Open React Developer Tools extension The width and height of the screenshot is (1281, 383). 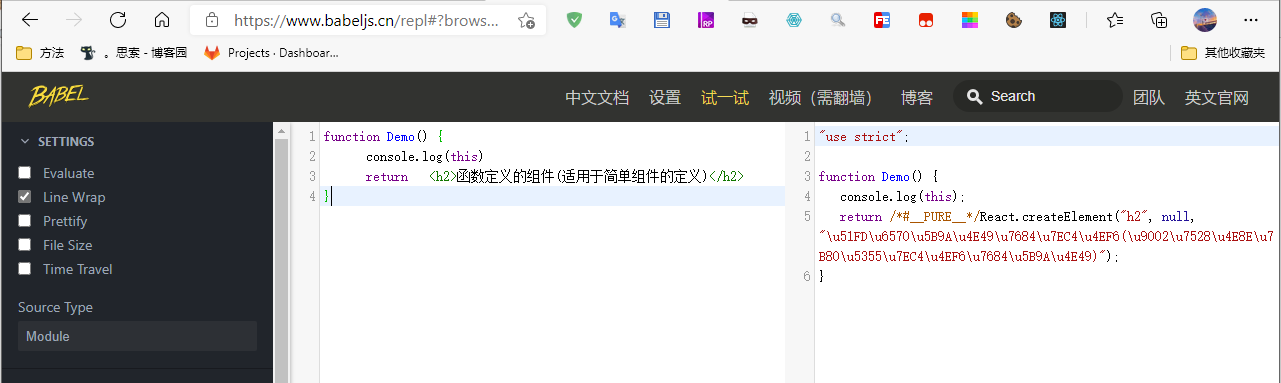1058,20
